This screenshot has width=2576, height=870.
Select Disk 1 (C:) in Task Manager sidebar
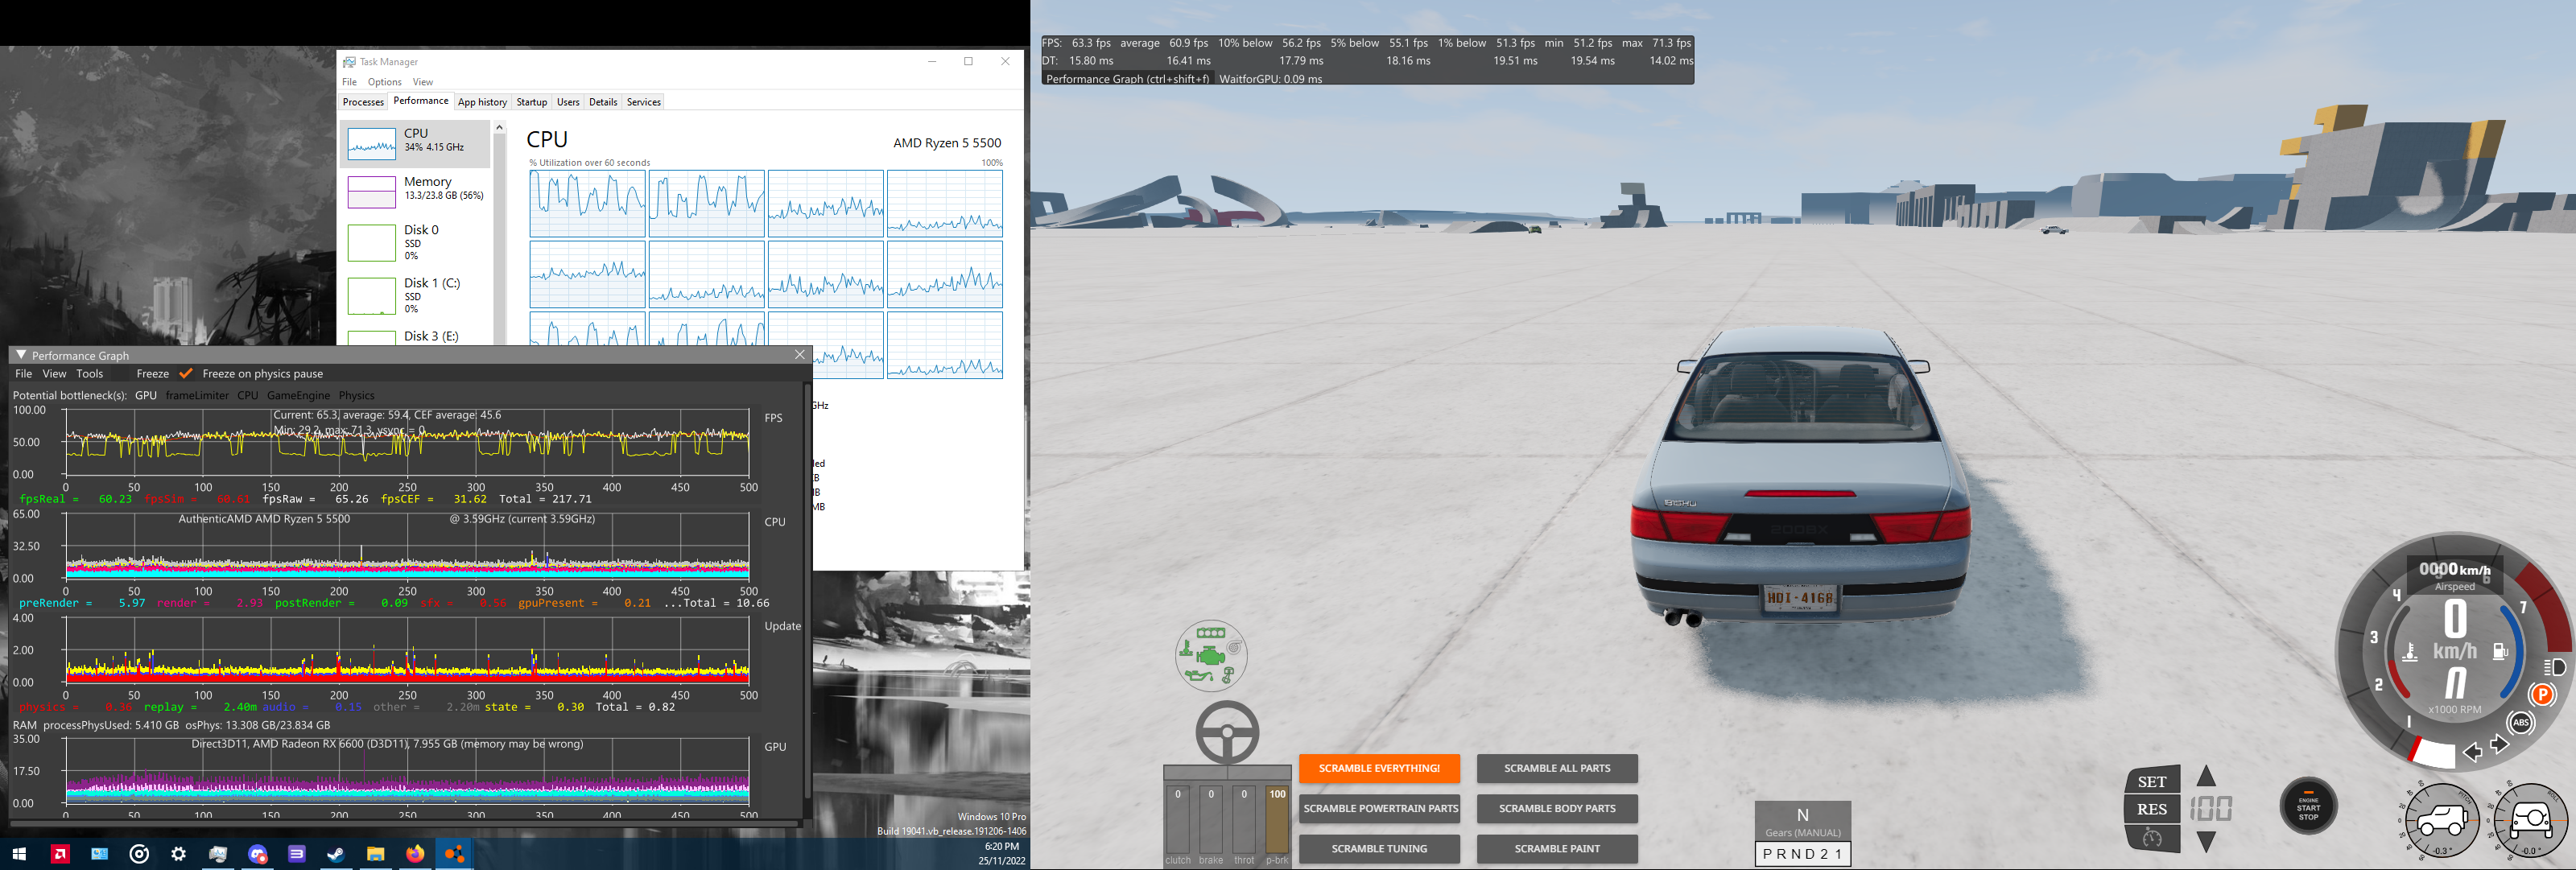click(415, 295)
